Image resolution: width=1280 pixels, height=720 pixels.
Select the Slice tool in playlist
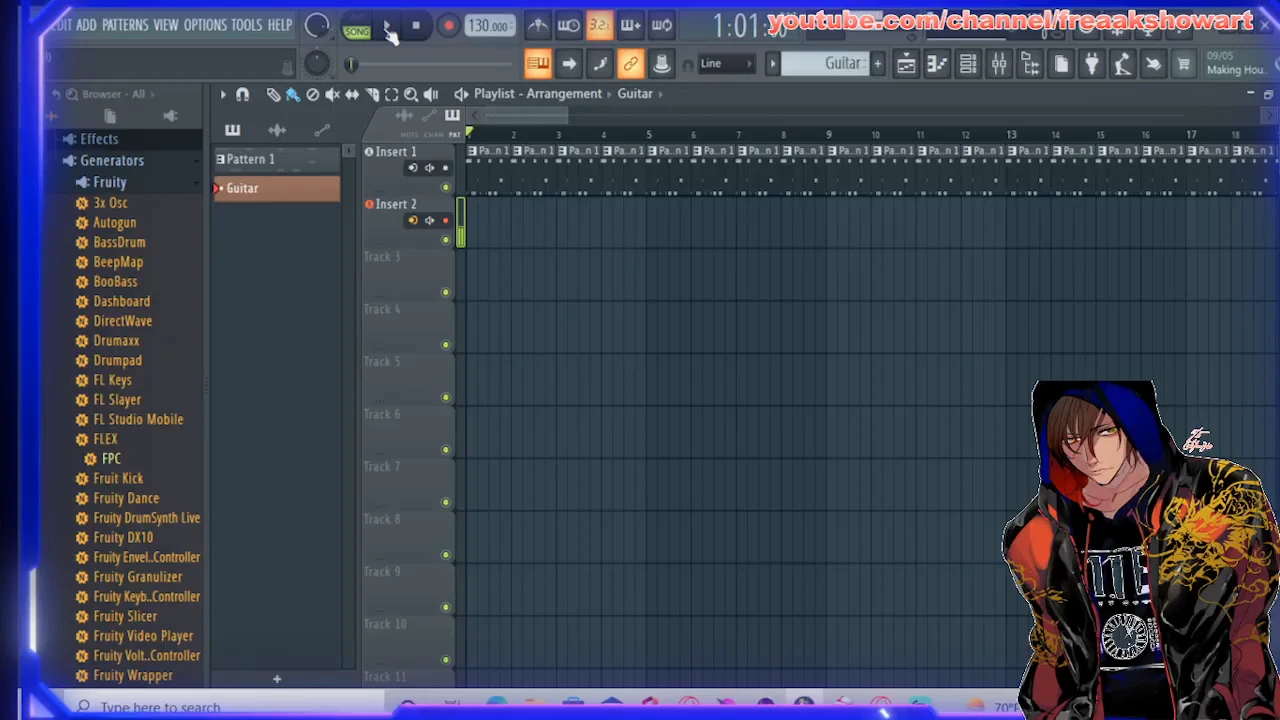372,94
